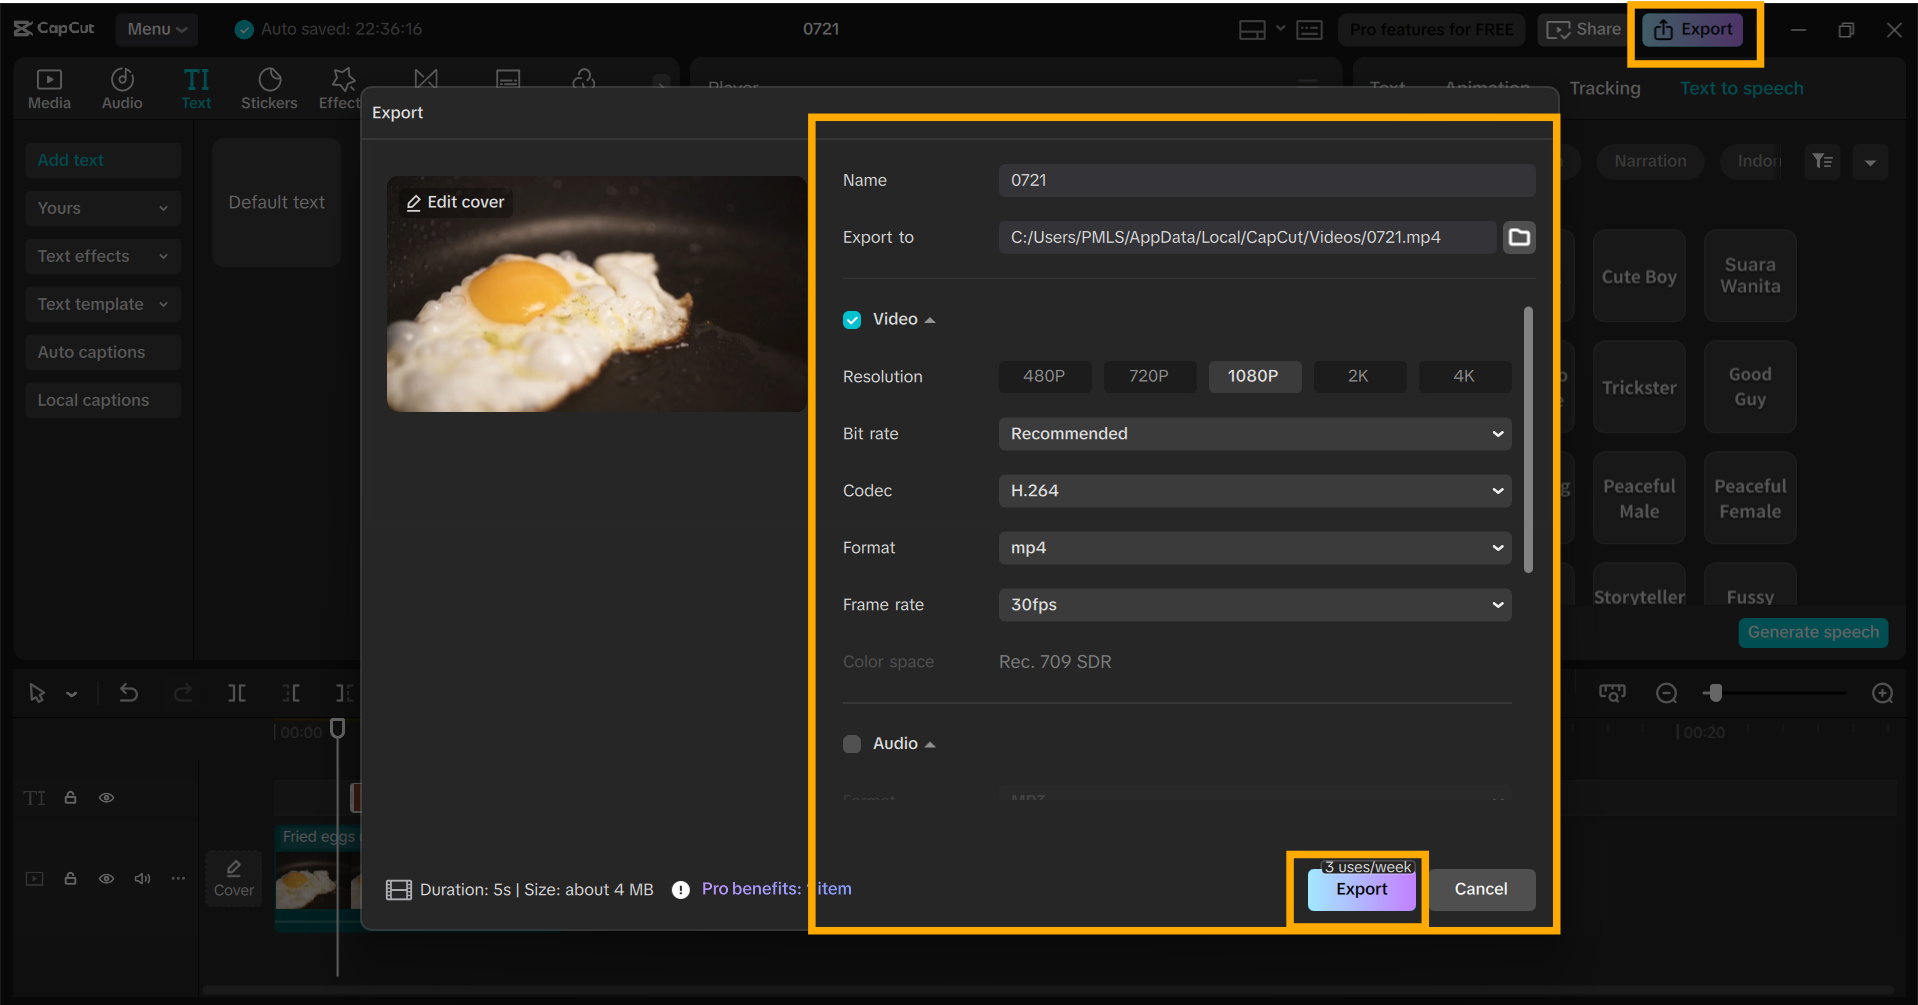Image resolution: width=1918 pixels, height=1005 pixels.
Task: Click Export button in dialog footer
Action: click(1361, 889)
